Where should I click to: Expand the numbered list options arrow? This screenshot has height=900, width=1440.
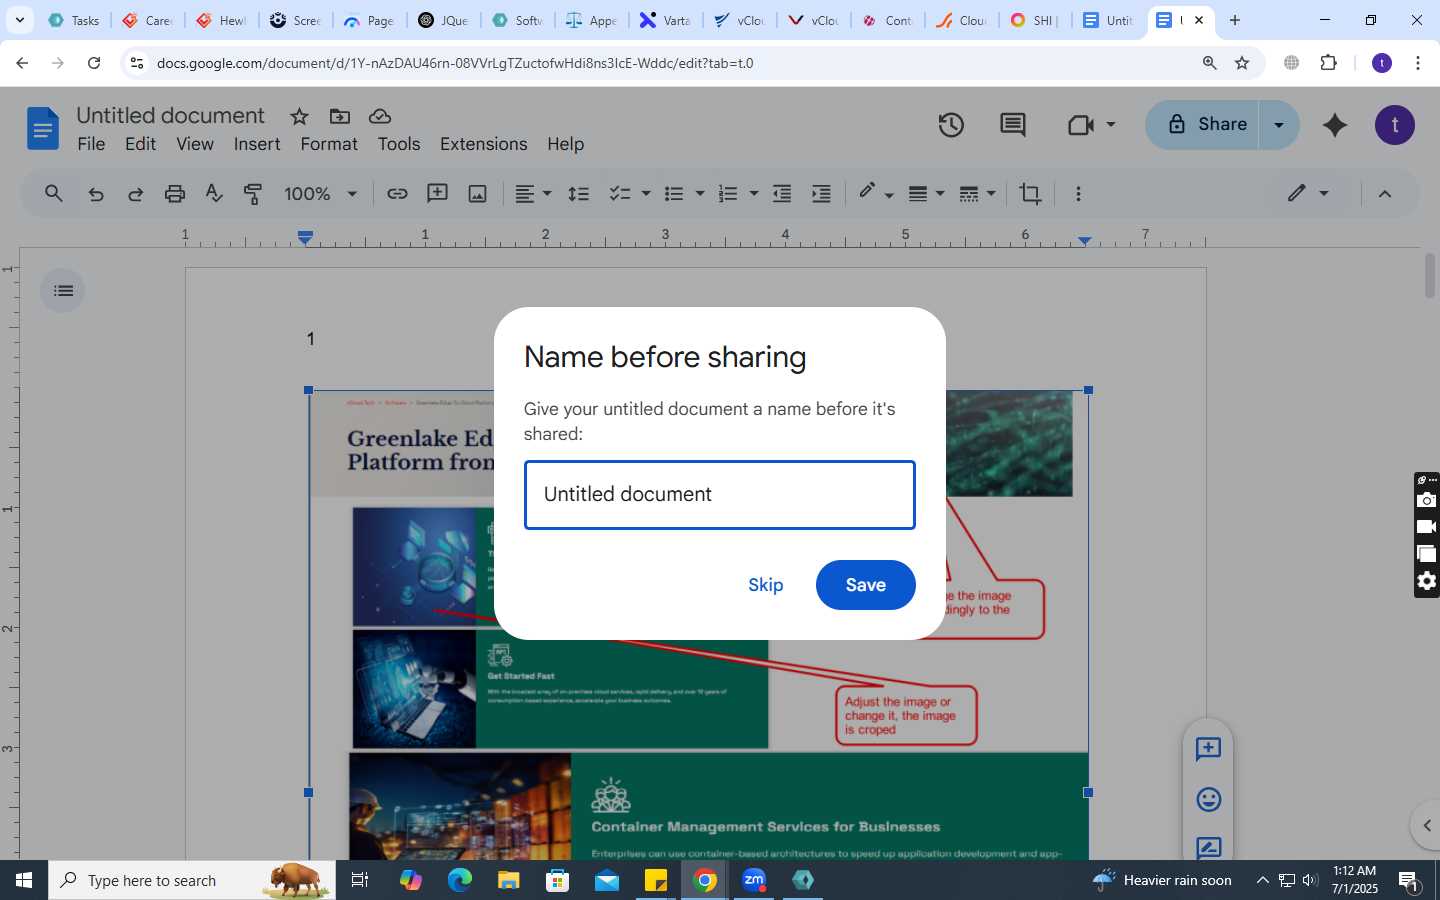click(x=754, y=194)
